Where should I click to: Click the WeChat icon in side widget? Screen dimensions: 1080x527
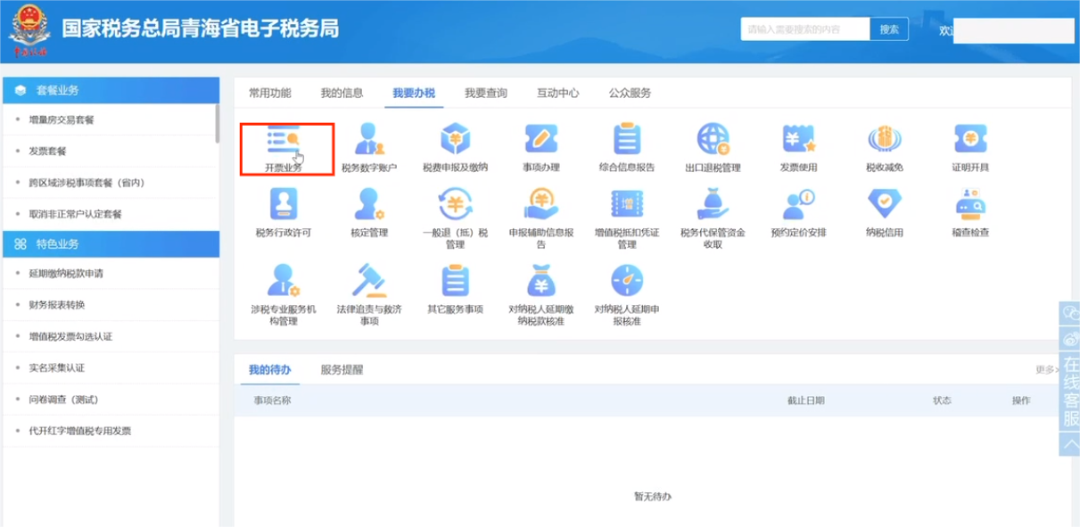pyautogui.click(x=1070, y=313)
